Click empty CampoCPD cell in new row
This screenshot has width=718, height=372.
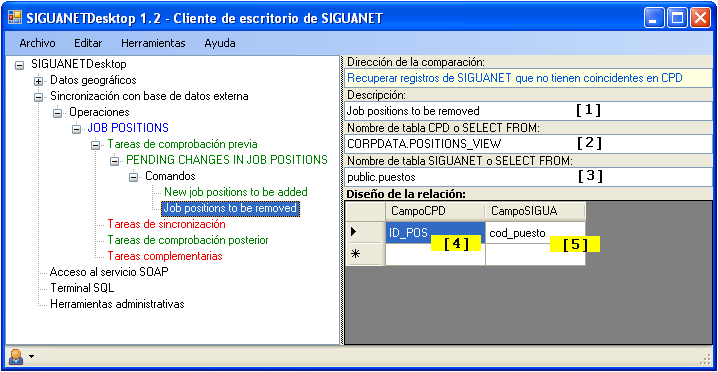click(x=435, y=255)
